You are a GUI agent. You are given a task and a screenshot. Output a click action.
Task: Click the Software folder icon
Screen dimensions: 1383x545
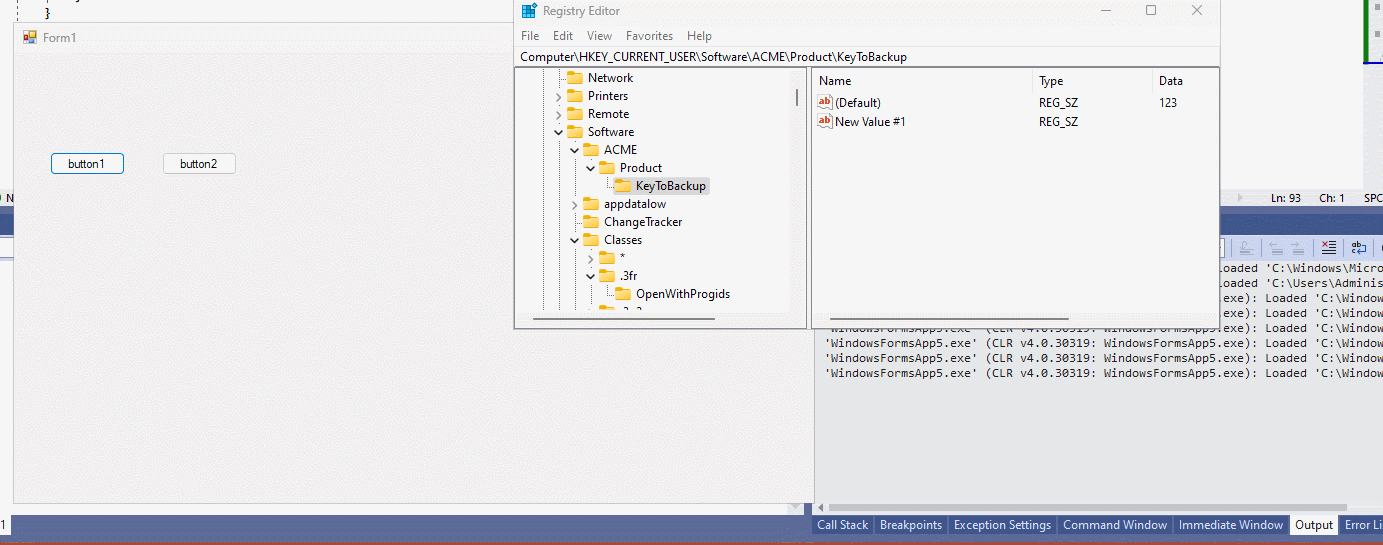[x=574, y=132]
